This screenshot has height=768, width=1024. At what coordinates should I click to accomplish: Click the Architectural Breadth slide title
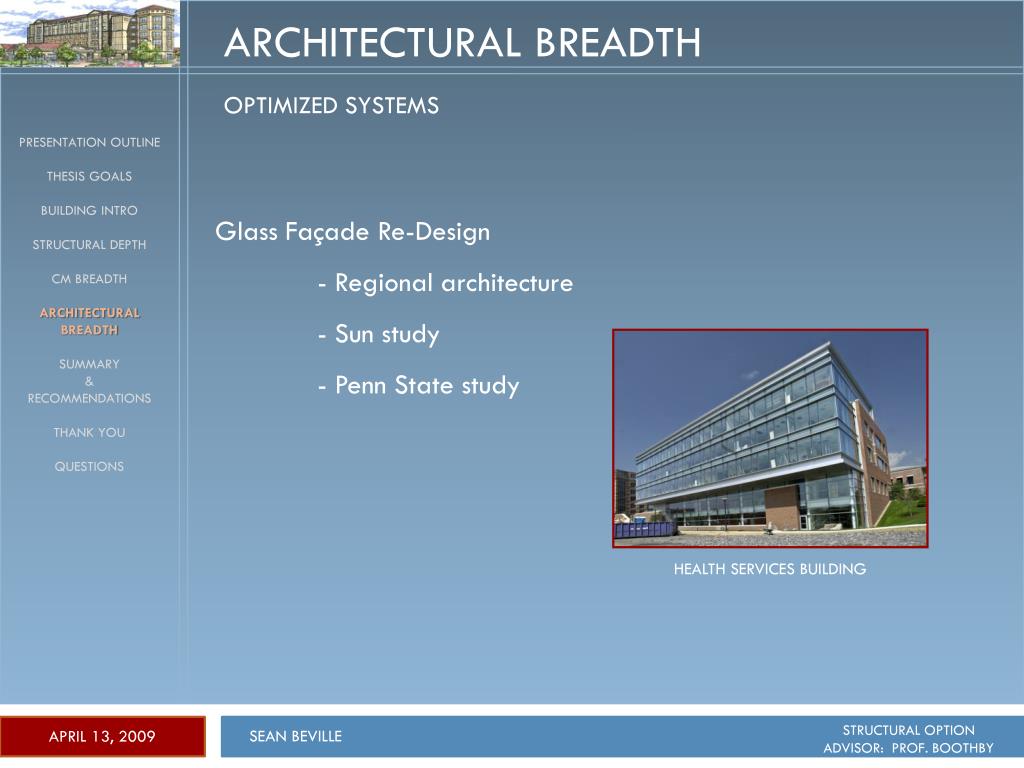click(x=462, y=42)
